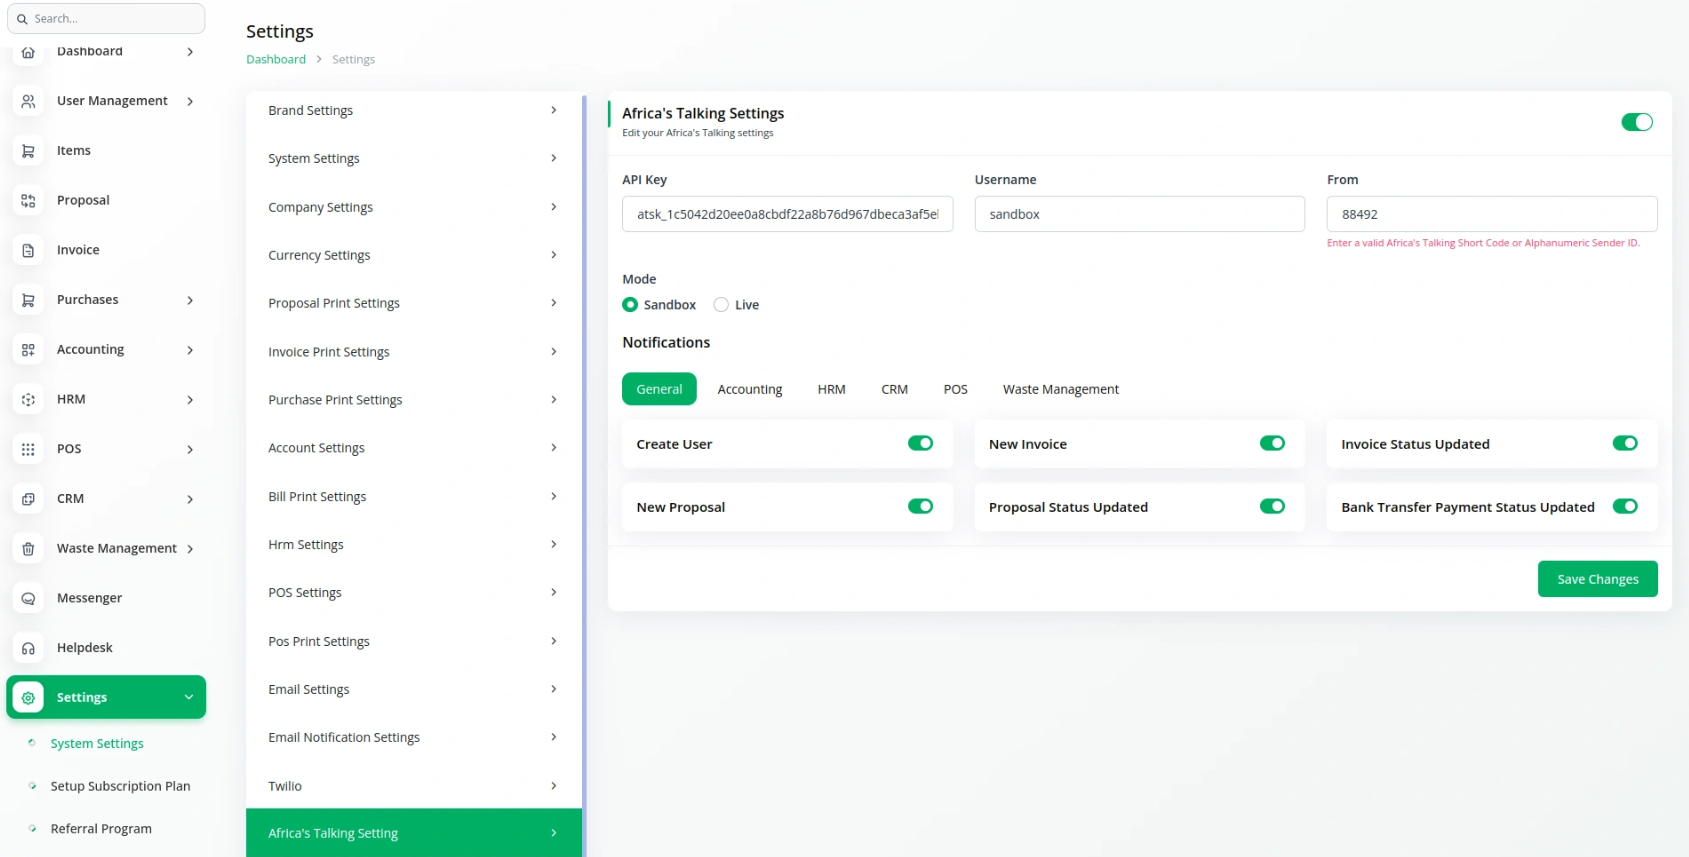The height and width of the screenshot is (857, 1689).
Task: Toggle Proposal Status Updated switch
Action: click(1272, 506)
